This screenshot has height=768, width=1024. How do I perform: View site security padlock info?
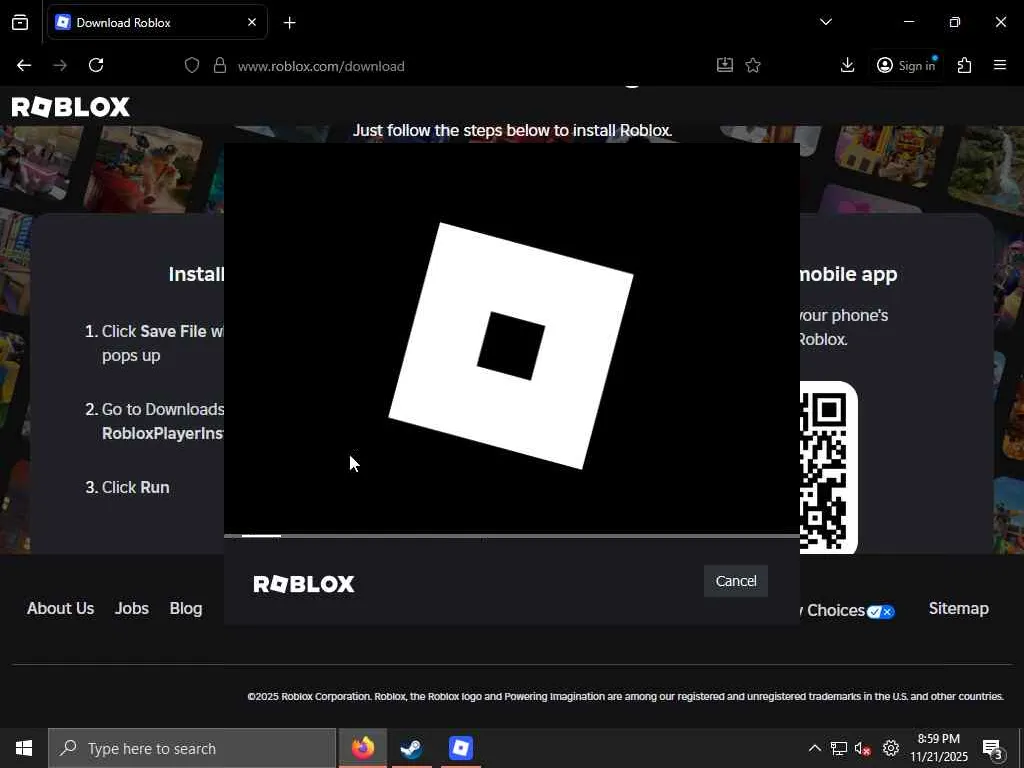click(x=220, y=65)
